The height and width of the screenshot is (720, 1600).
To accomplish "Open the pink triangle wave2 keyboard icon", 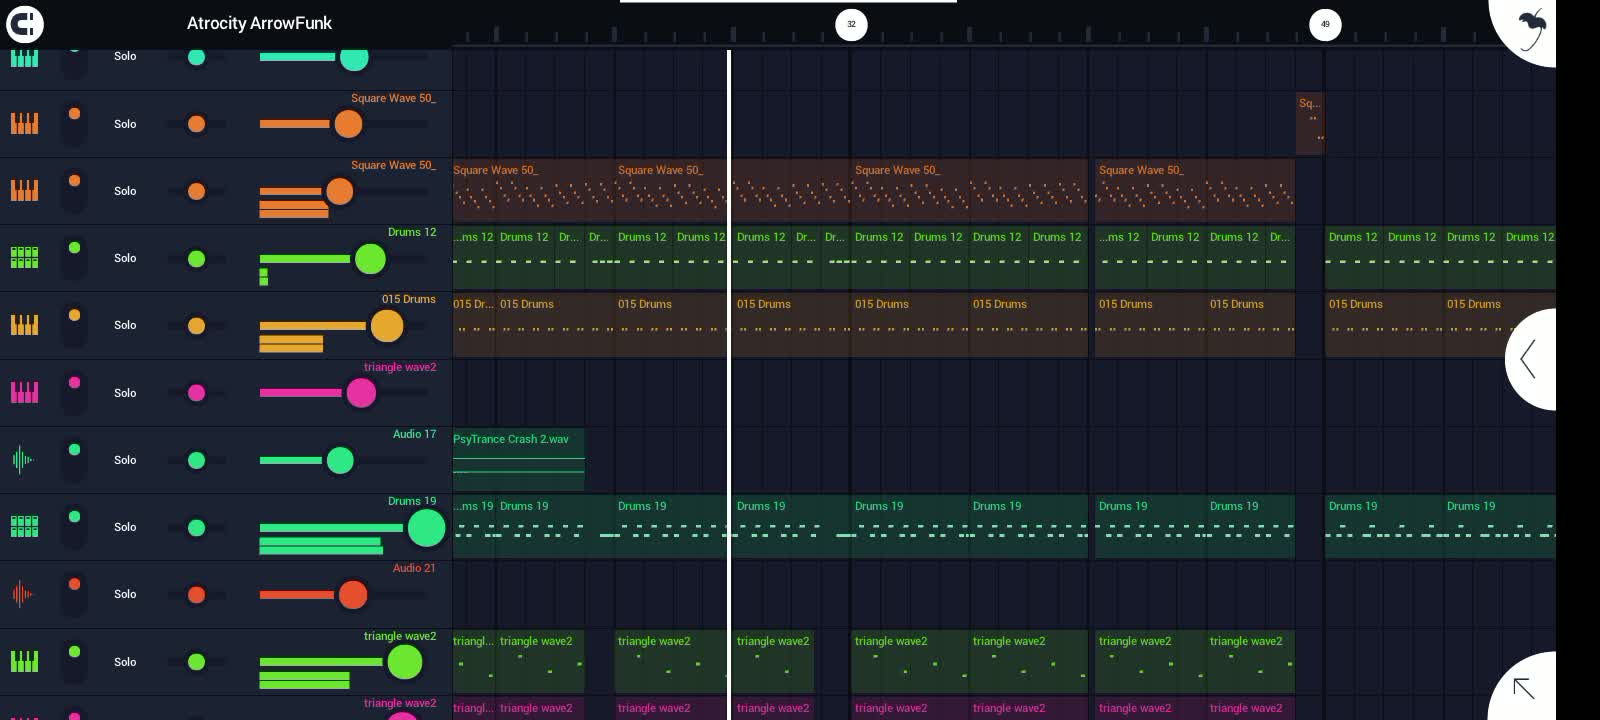I will (24, 392).
